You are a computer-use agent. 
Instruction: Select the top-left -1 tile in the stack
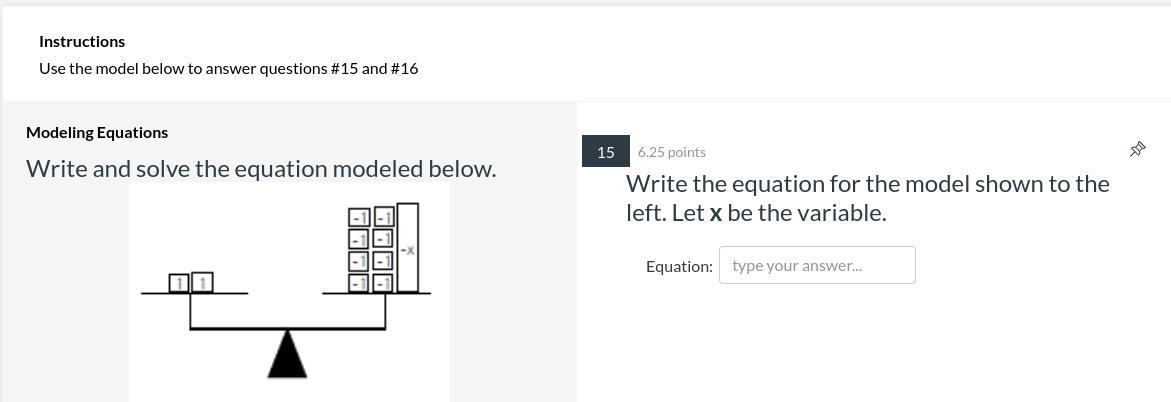click(x=359, y=217)
